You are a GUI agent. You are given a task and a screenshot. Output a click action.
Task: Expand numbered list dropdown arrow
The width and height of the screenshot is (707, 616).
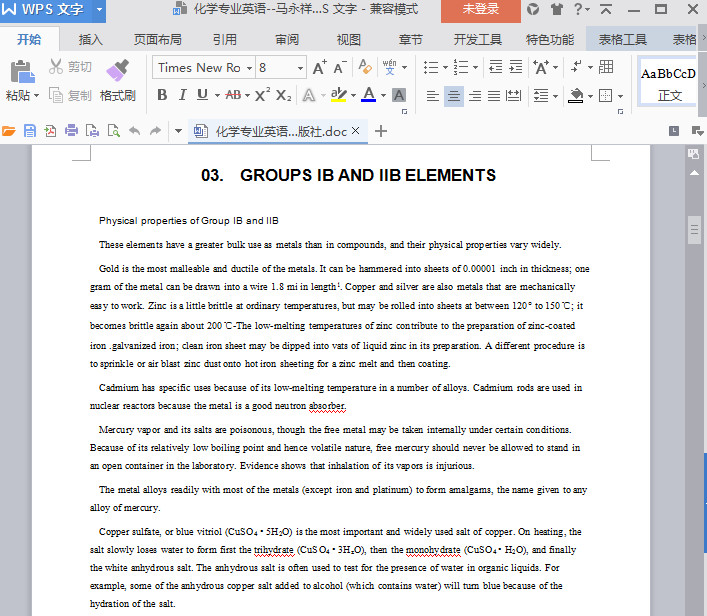(475, 68)
